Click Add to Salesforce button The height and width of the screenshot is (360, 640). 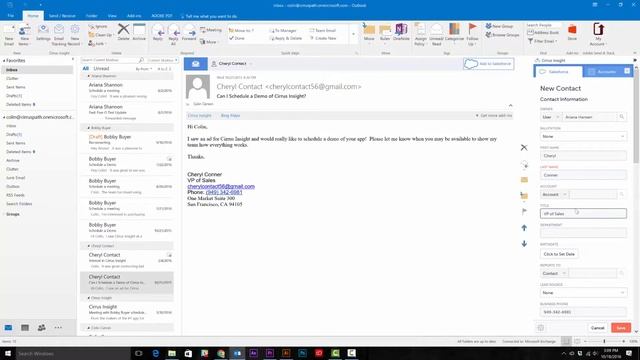[x=489, y=64]
